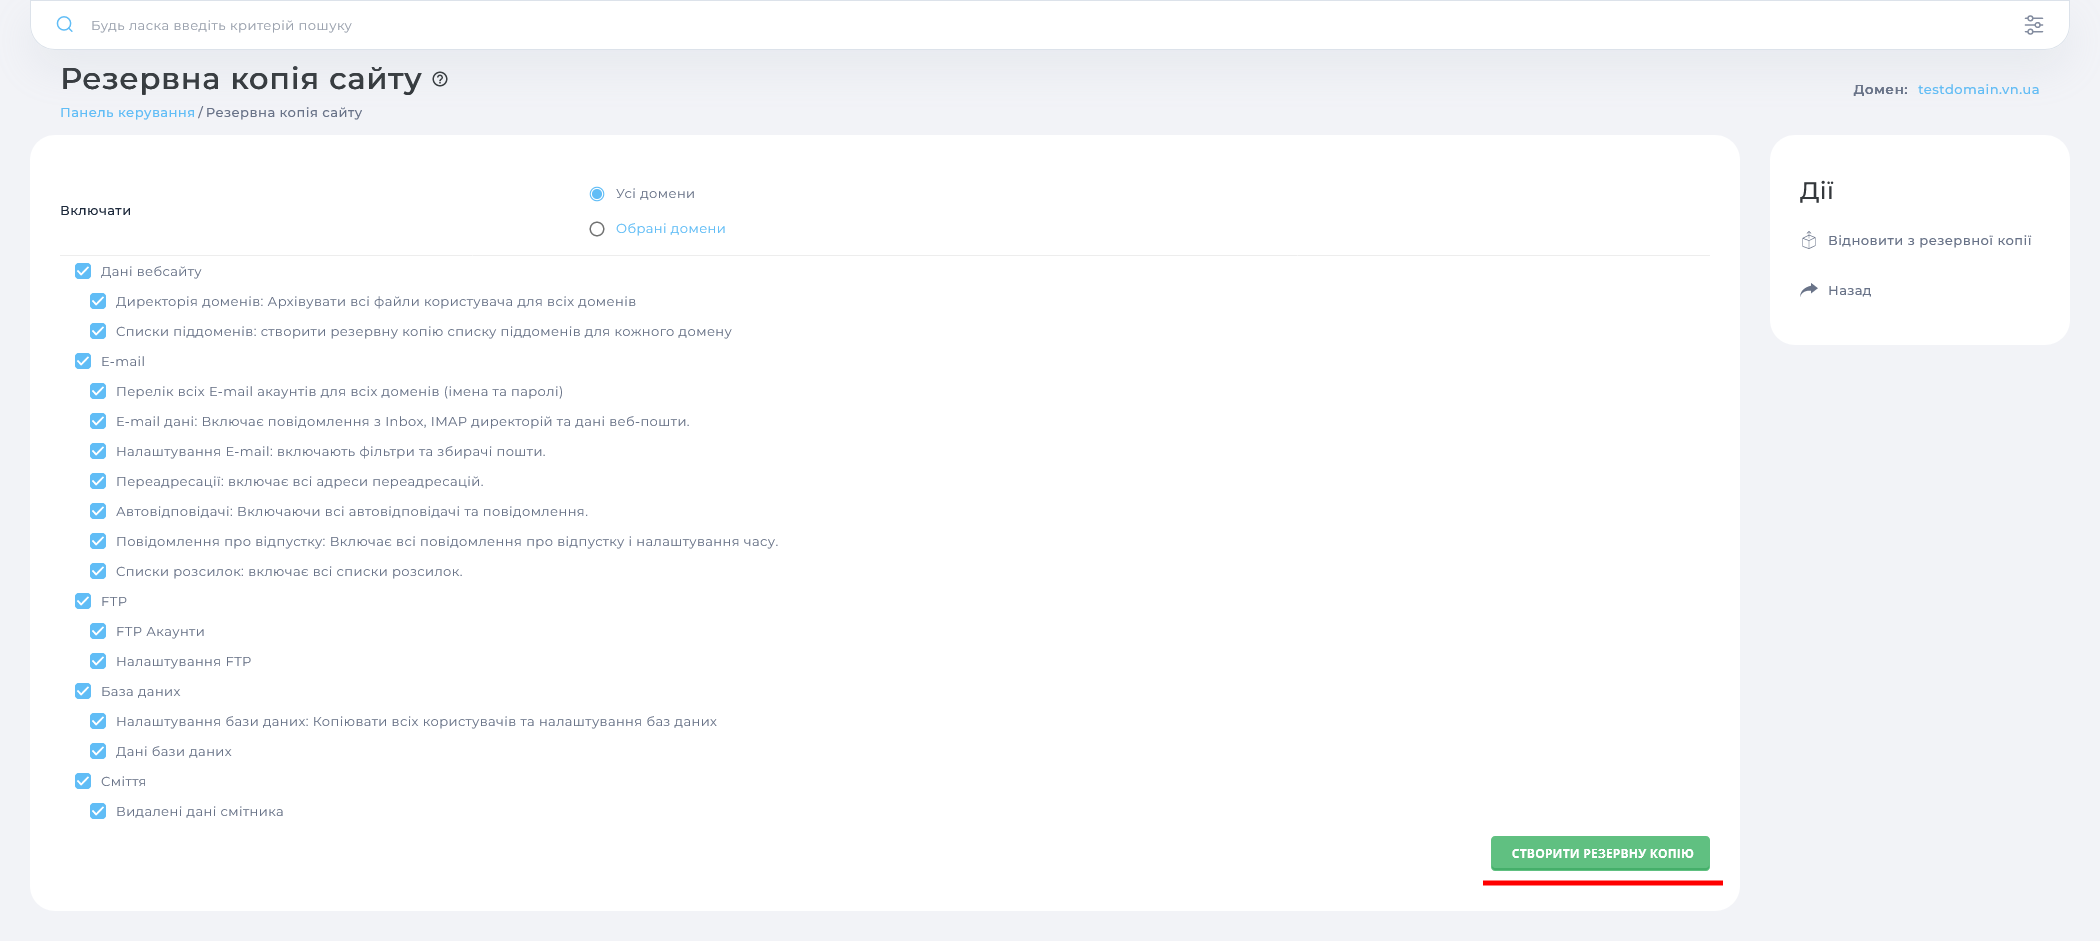
Task: Uncheck the E-mail checkbox
Action: click(82, 361)
